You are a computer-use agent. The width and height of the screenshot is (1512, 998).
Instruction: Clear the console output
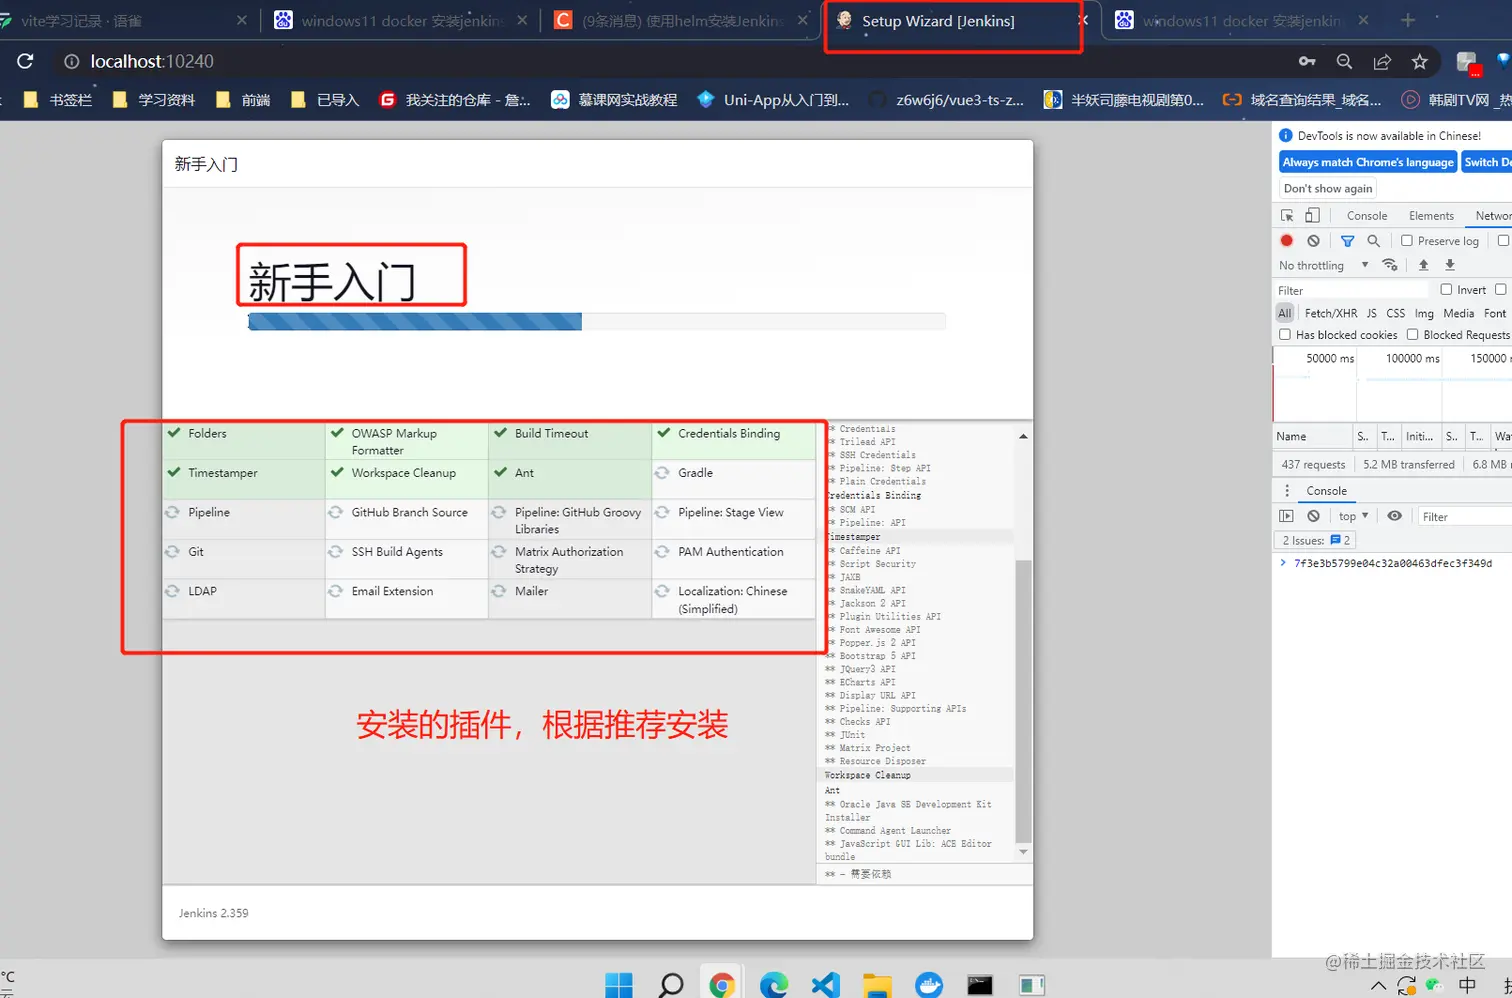[x=1313, y=516]
